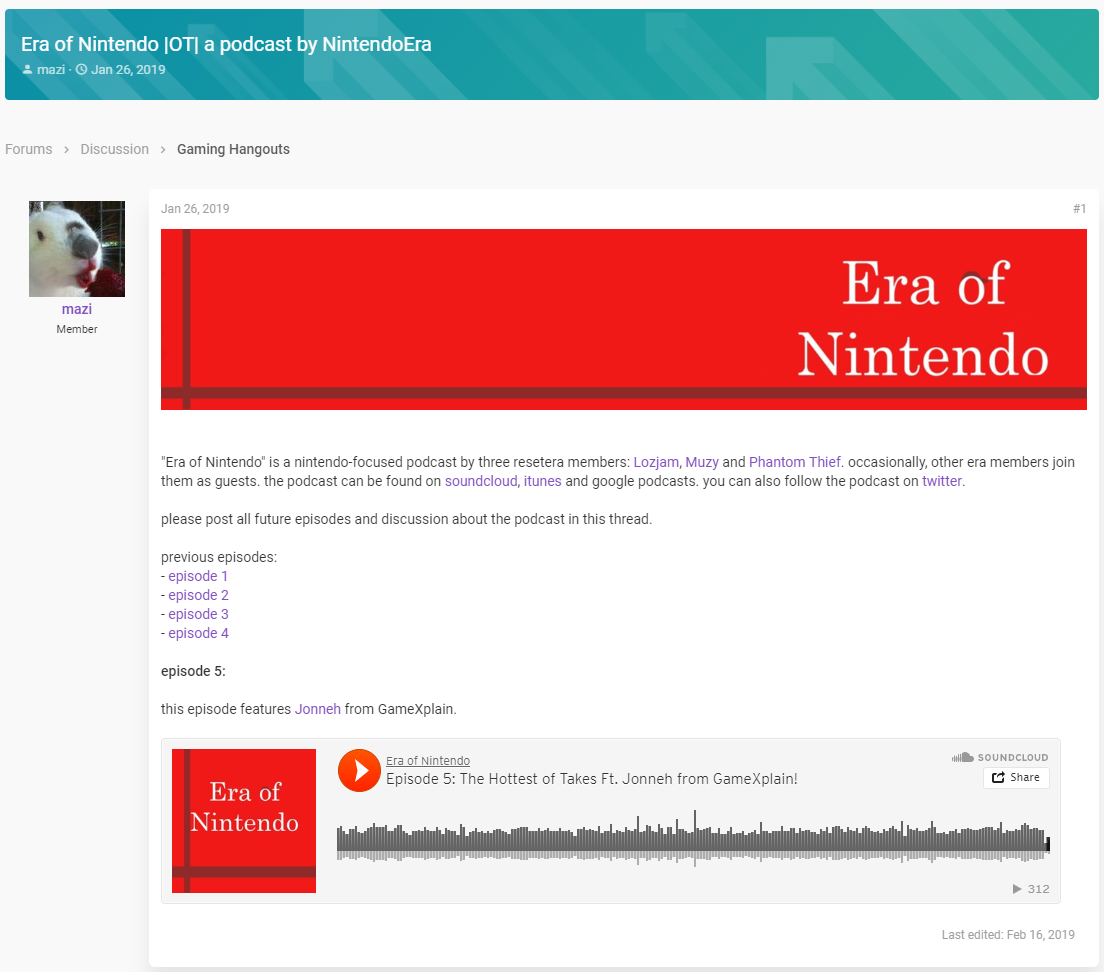
Task: Click the Last edited: Feb 16, 2019 text
Action: coord(1008,935)
